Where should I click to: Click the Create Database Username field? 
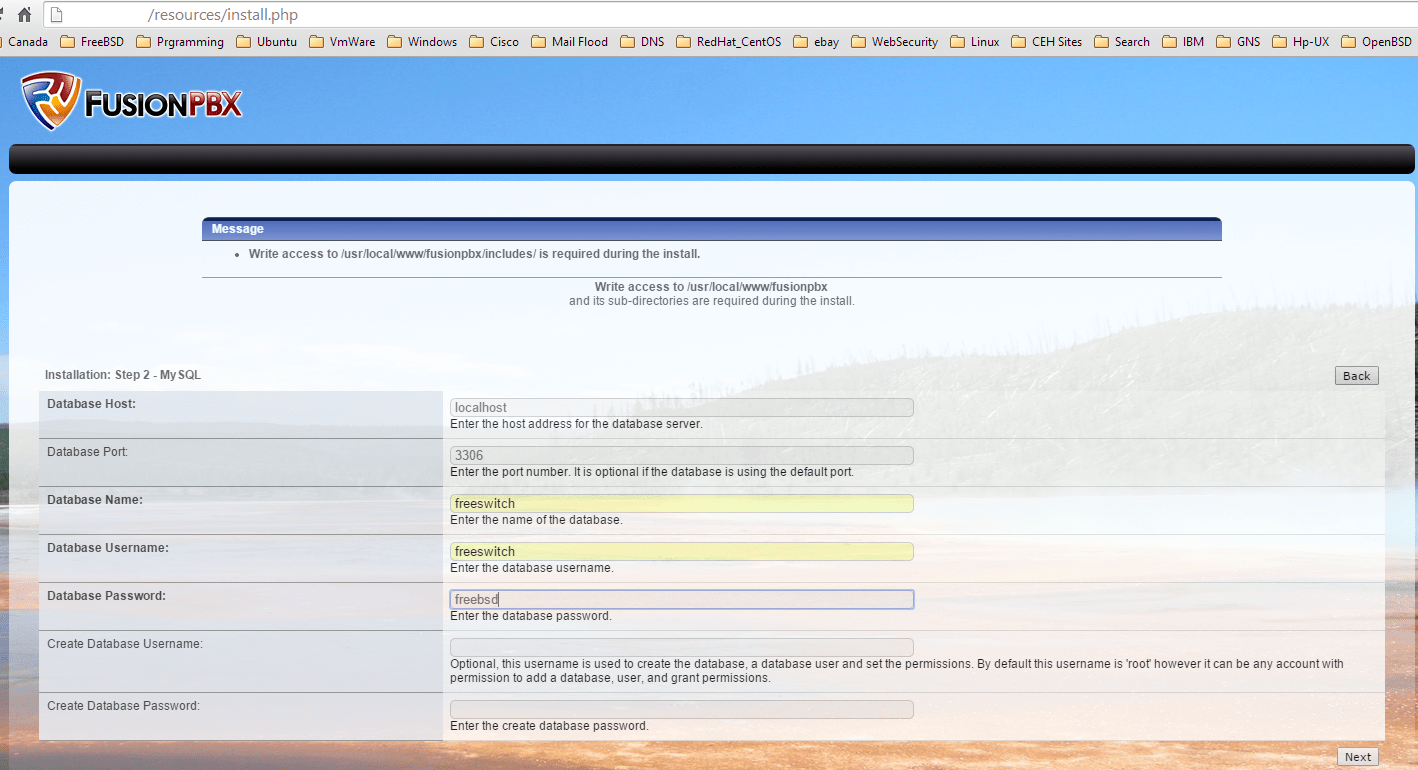[x=681, y=647]
